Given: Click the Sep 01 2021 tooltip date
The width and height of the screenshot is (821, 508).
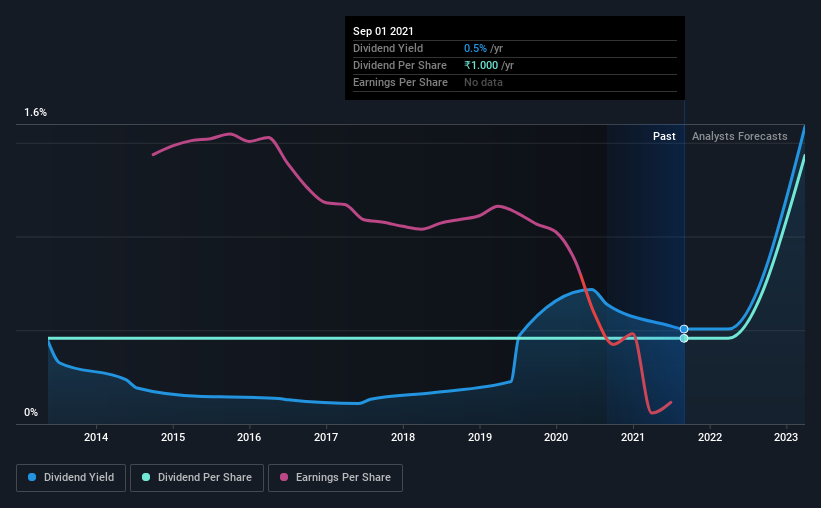Looking at the screenshot, I should 383,31.
